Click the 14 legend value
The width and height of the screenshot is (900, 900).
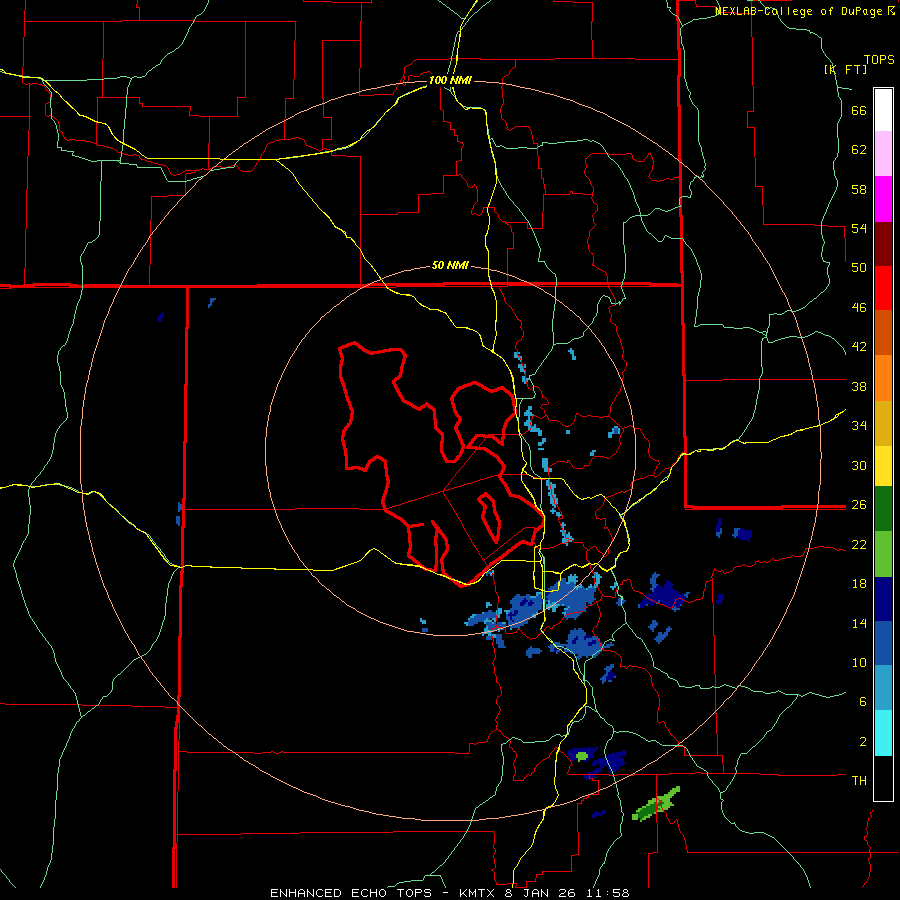pos(859,623)
